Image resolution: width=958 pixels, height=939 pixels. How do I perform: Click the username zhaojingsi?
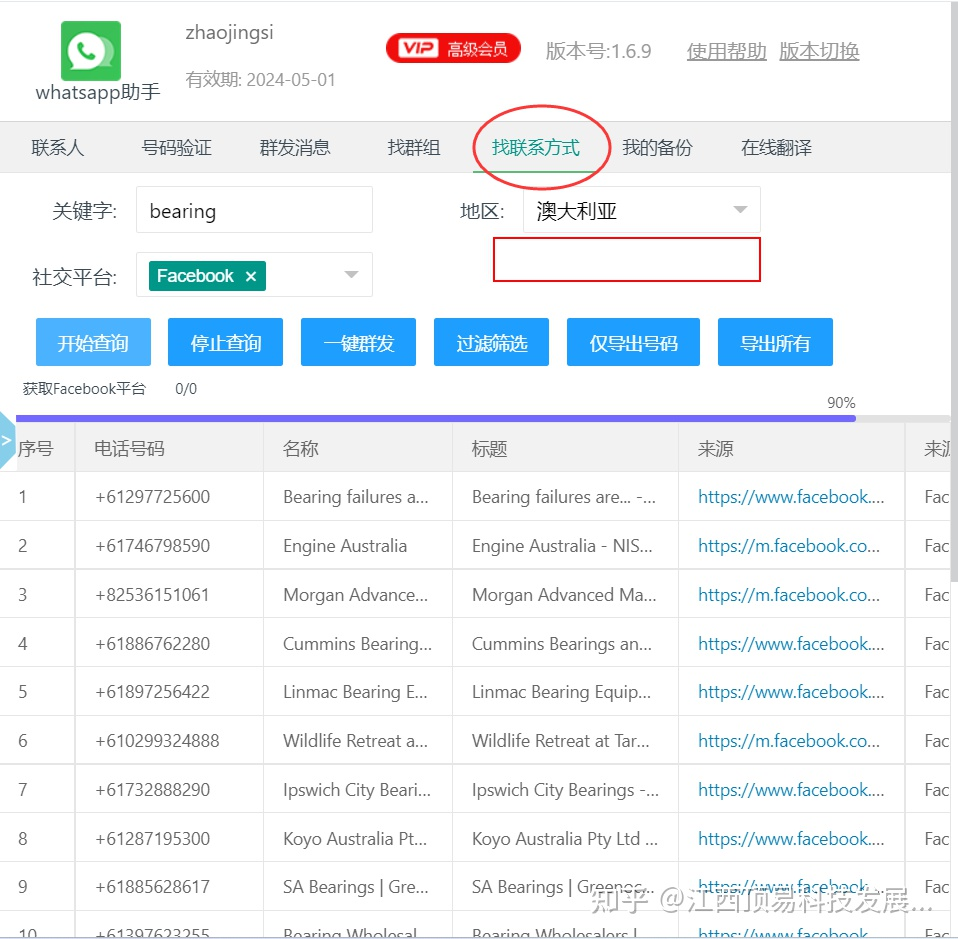point(229,32)
